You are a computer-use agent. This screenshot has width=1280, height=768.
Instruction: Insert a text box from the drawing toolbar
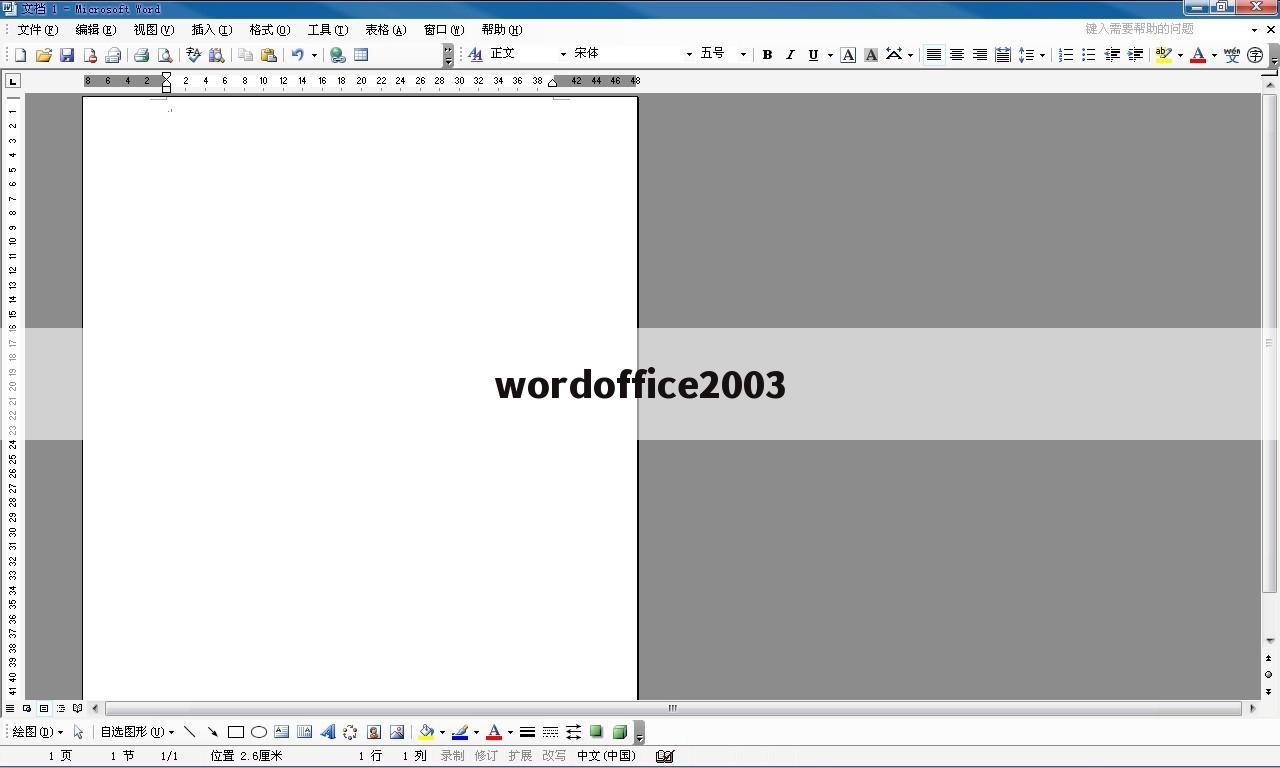pyautogui.click(x=282, y=732)
